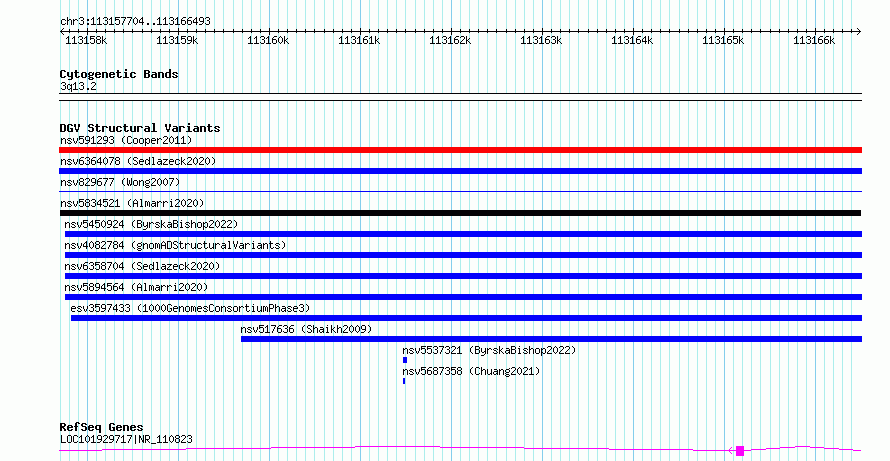This screenshot has height=461, width=890.
Task: Click the 113165k ruler label
Action: point(723,40)
